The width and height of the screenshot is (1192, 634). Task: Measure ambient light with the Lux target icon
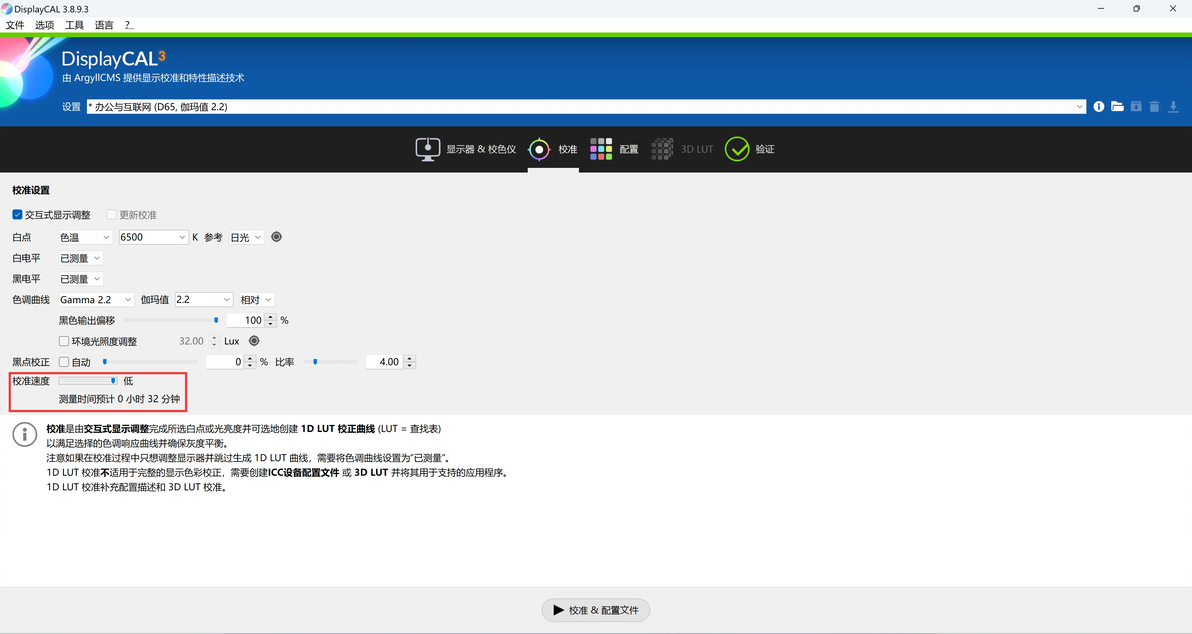coord(254,341)
